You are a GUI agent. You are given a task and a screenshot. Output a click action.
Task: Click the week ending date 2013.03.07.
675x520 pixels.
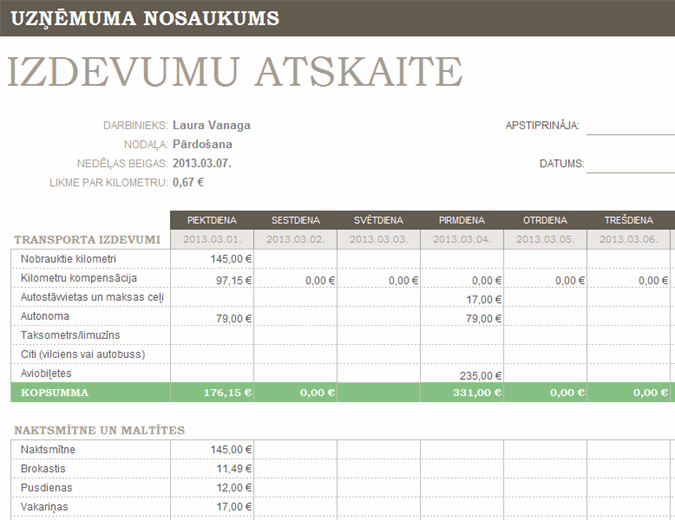pyautogui.click(x=202, y=163)
